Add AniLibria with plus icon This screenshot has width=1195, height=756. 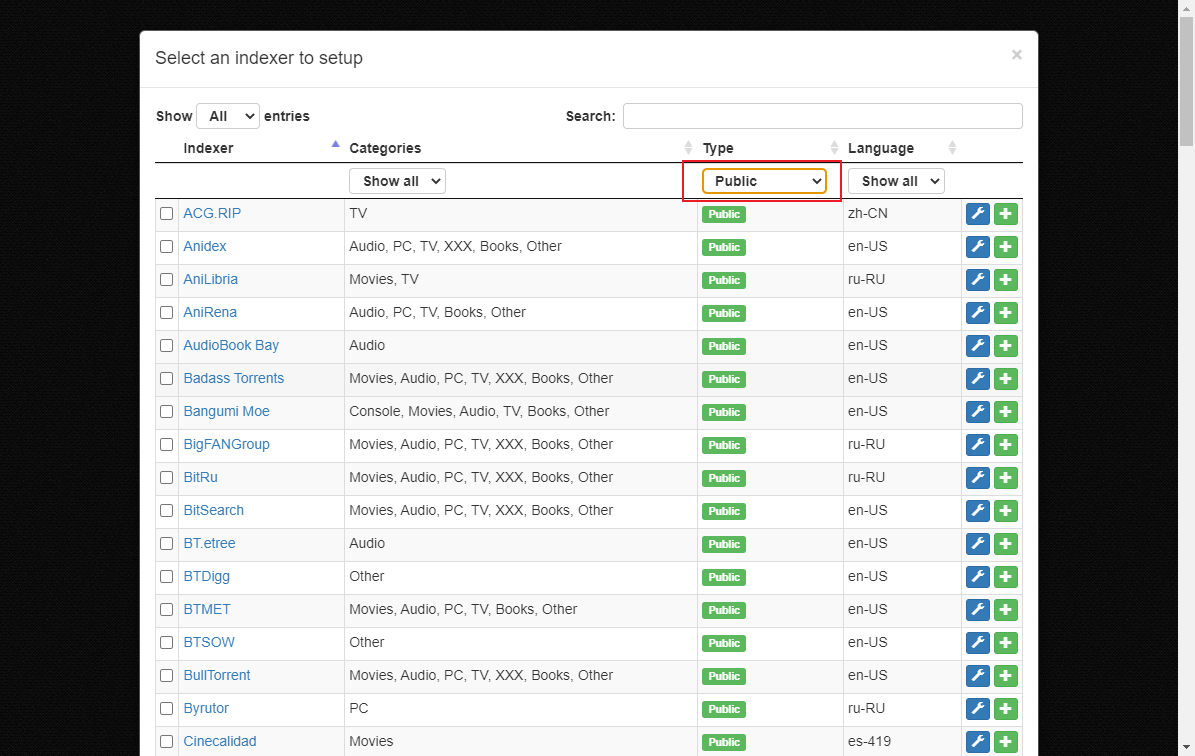point(1006,280)
